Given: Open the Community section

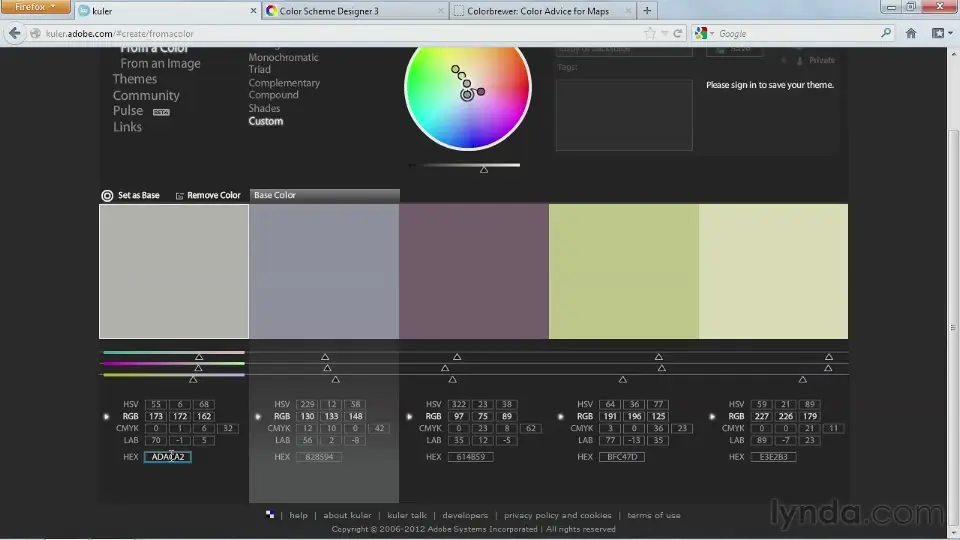Looking at the screenshot, I should [146, 96].
